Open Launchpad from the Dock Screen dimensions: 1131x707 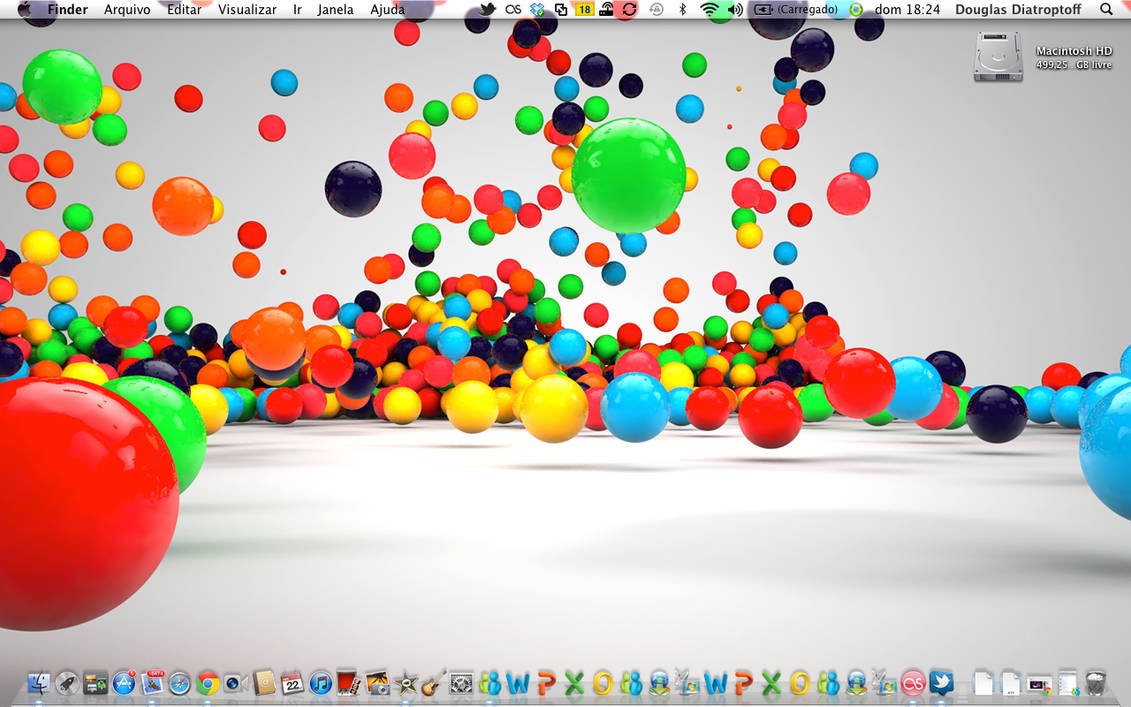click(68, 683)
